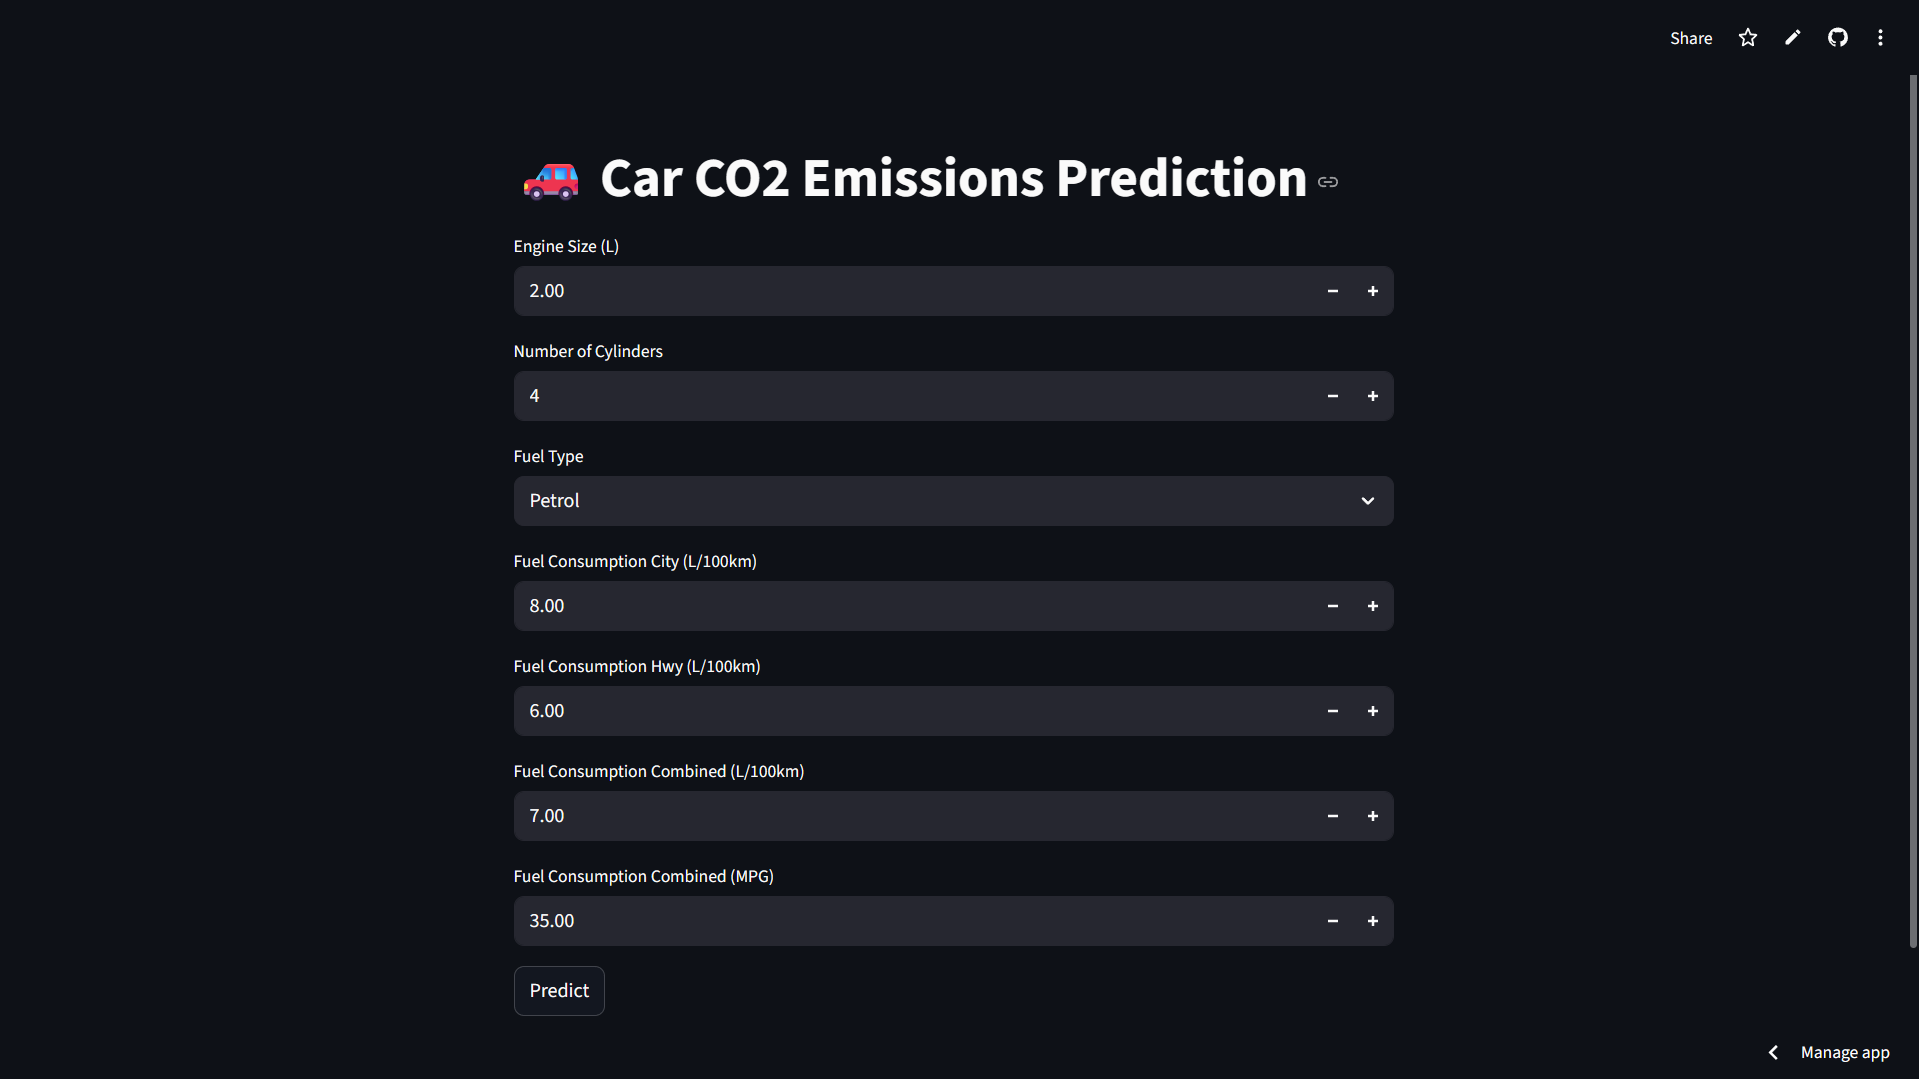
Task: Click the pencil edit icon
Action: (x=1793, y=38)
